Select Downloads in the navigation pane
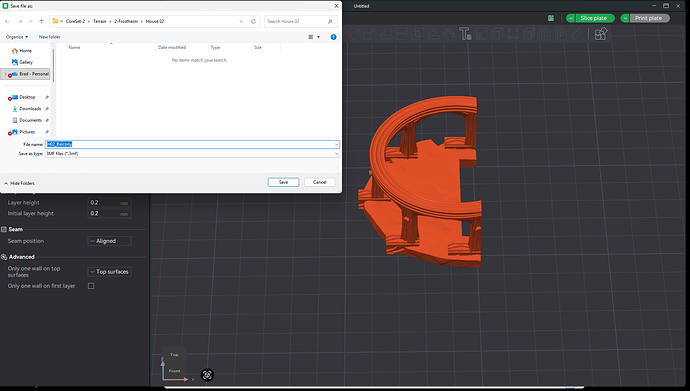 click(30, 109)
